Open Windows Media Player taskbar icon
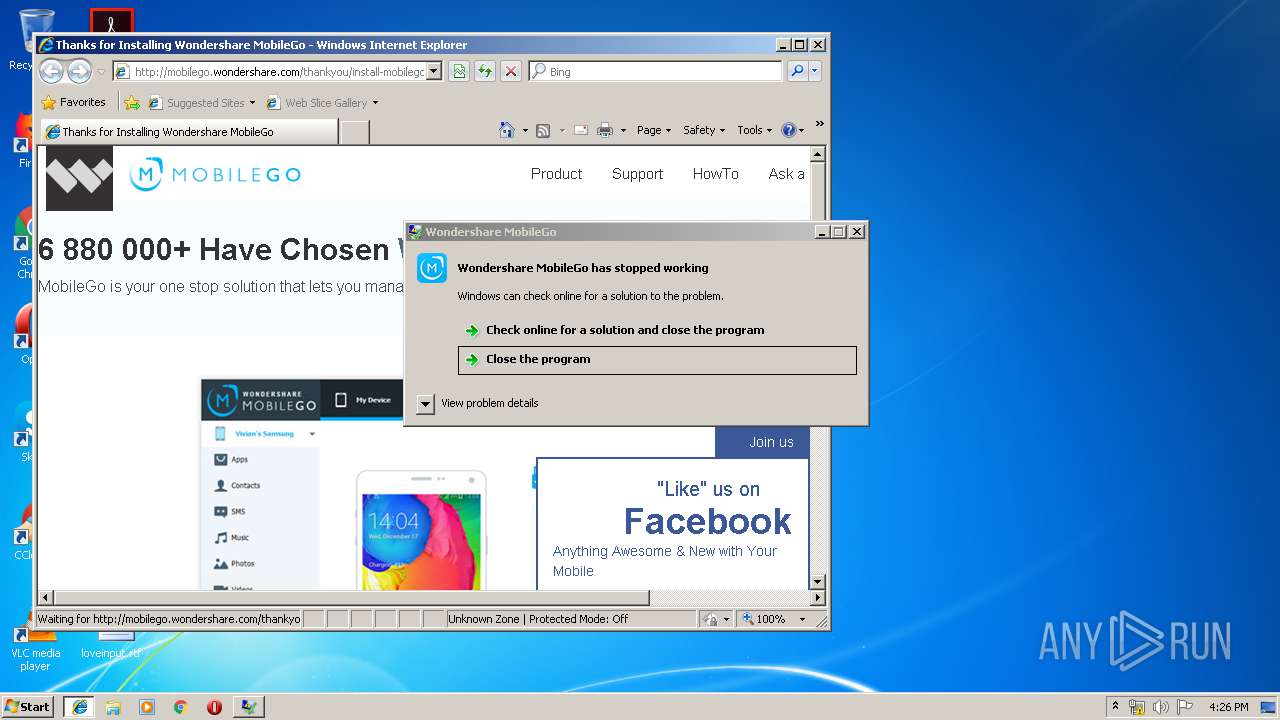Viewport: 1280px width, 720px height. [x=147, y=707]
